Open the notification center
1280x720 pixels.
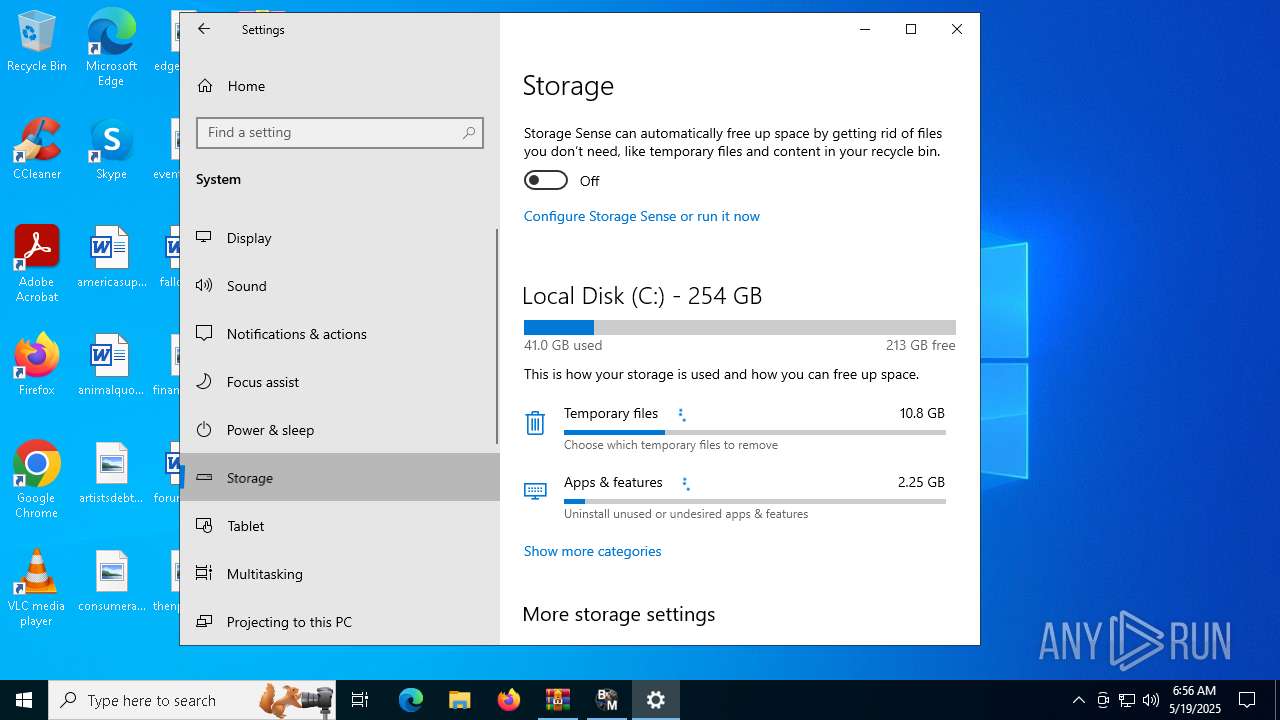click(1247, 700)
